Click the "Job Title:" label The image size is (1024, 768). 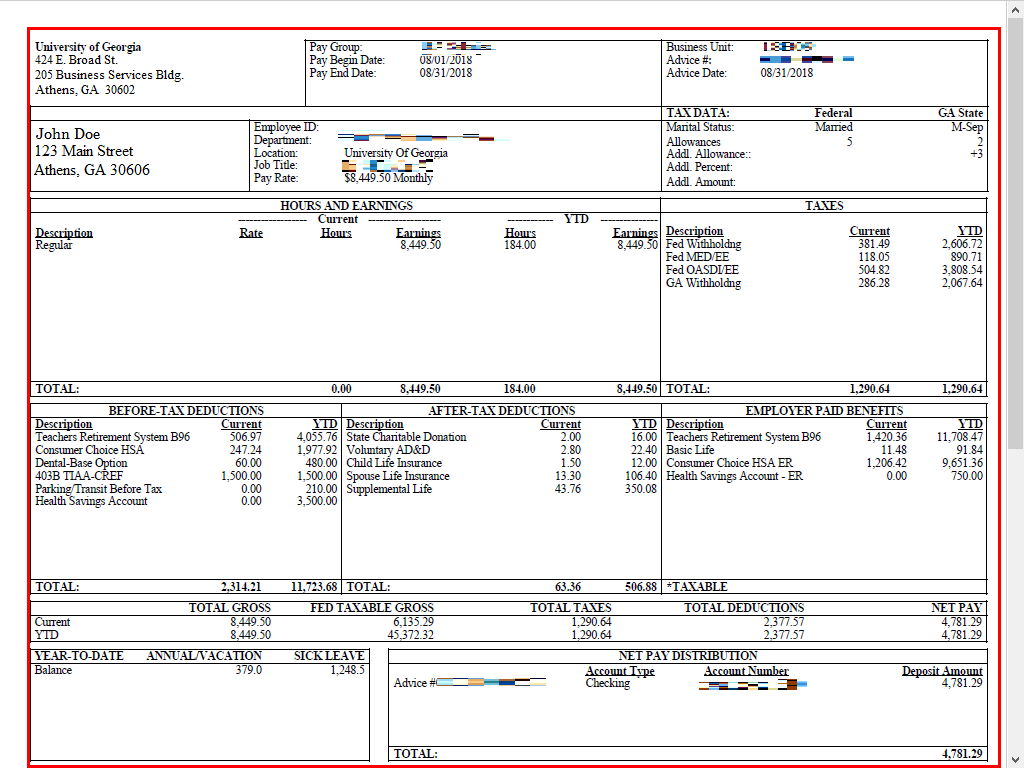276,165
